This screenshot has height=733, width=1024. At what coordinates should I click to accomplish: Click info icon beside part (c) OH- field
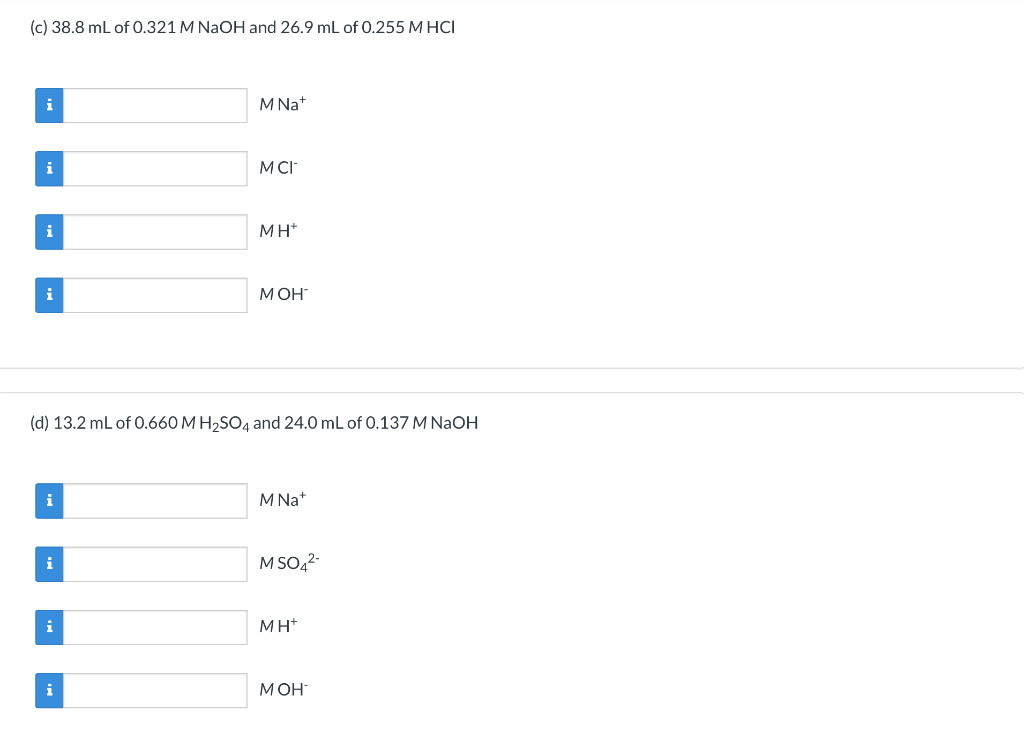tap(49, 295)
